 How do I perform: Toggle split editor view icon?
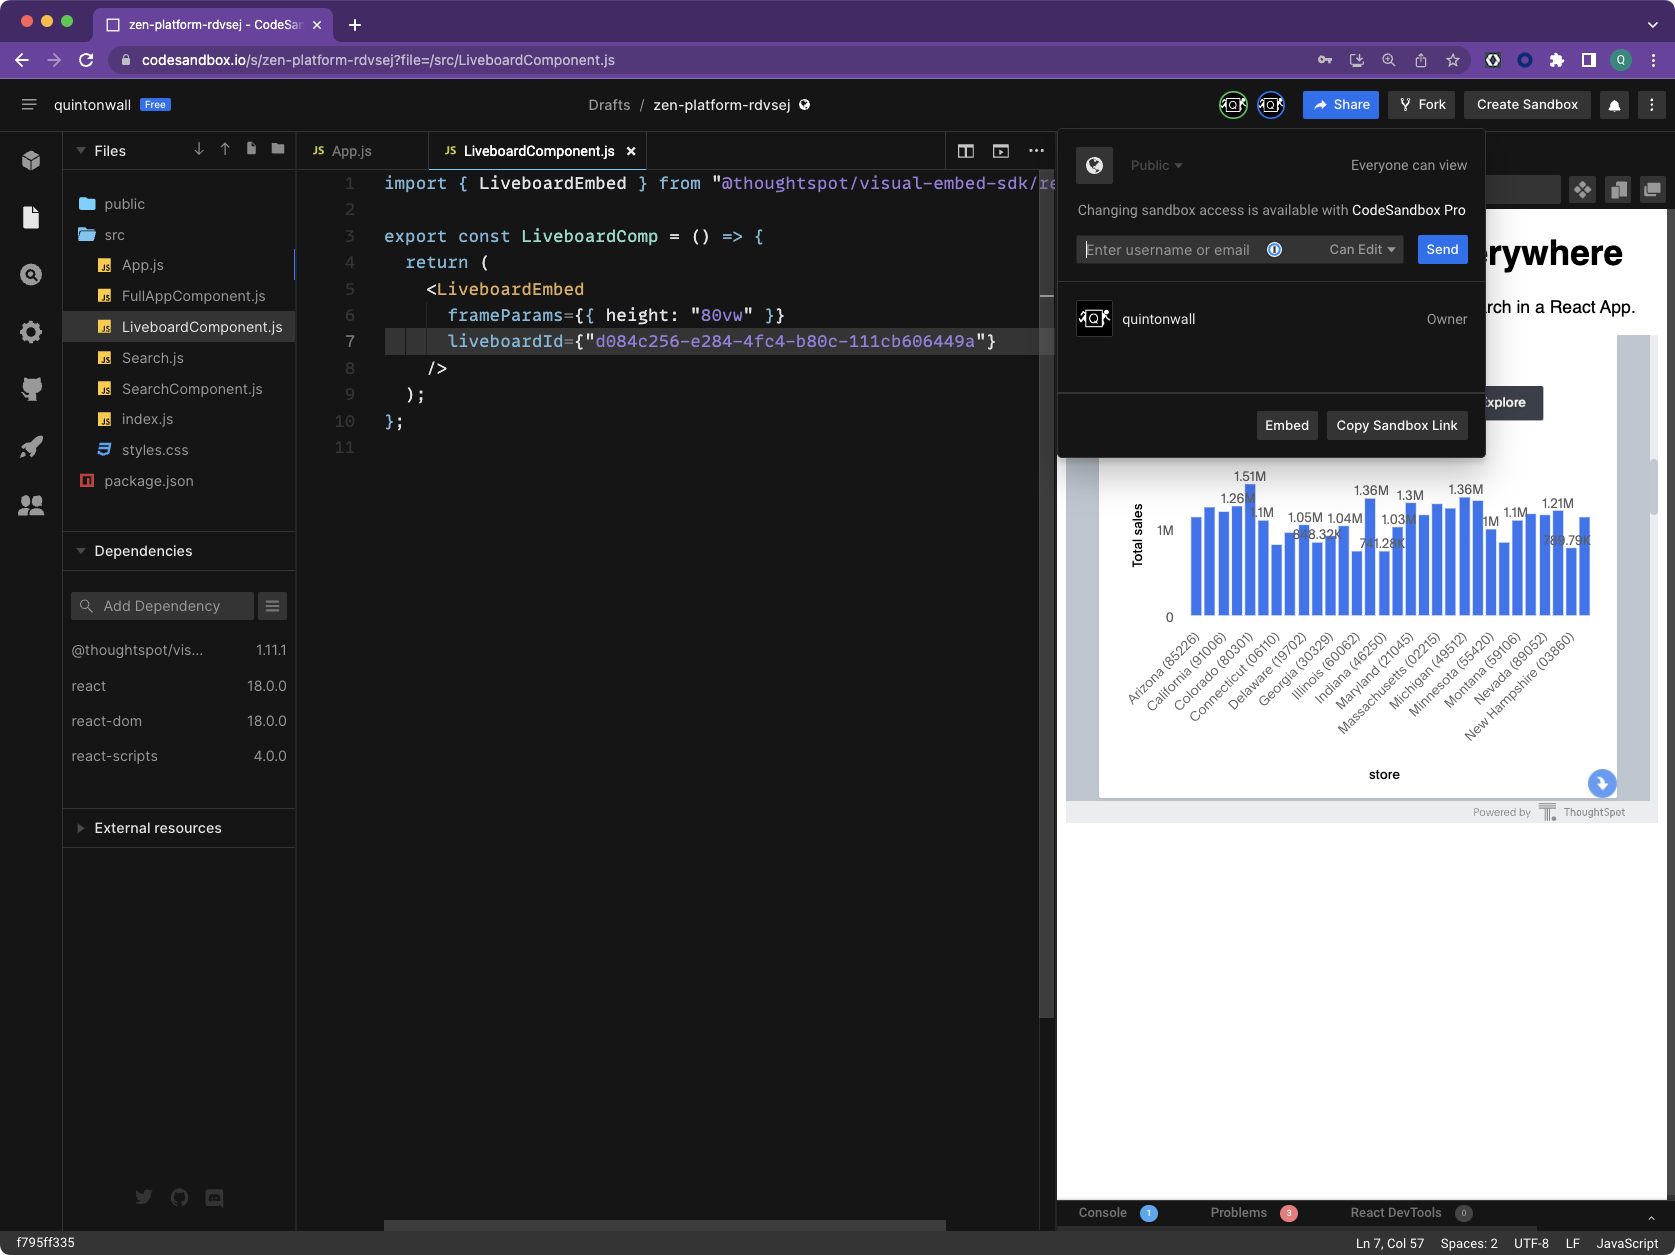coord(966,151)
